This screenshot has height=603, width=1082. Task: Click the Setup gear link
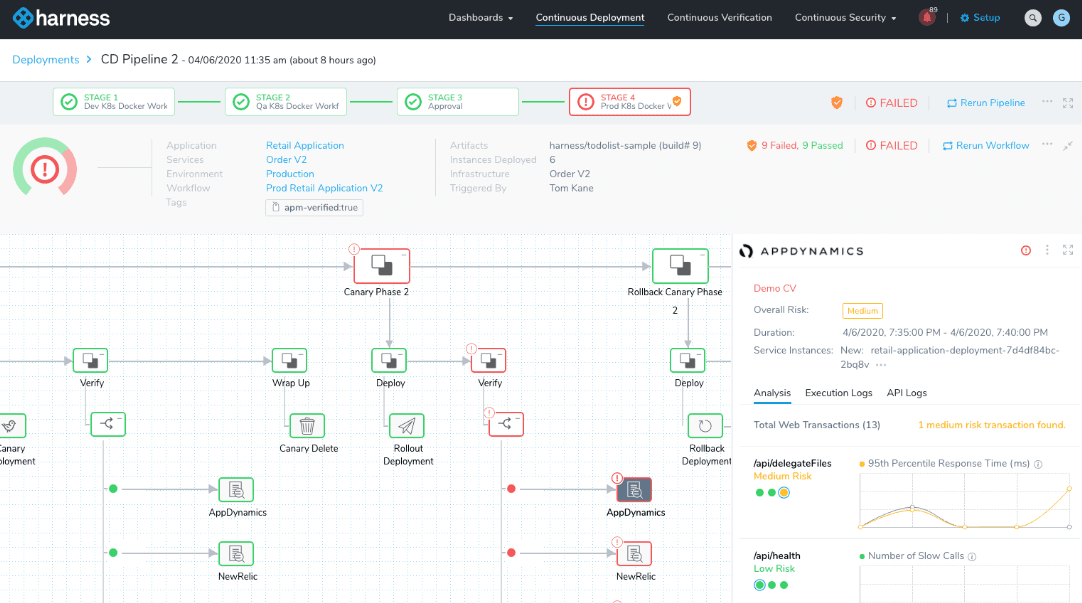point(980,18)
